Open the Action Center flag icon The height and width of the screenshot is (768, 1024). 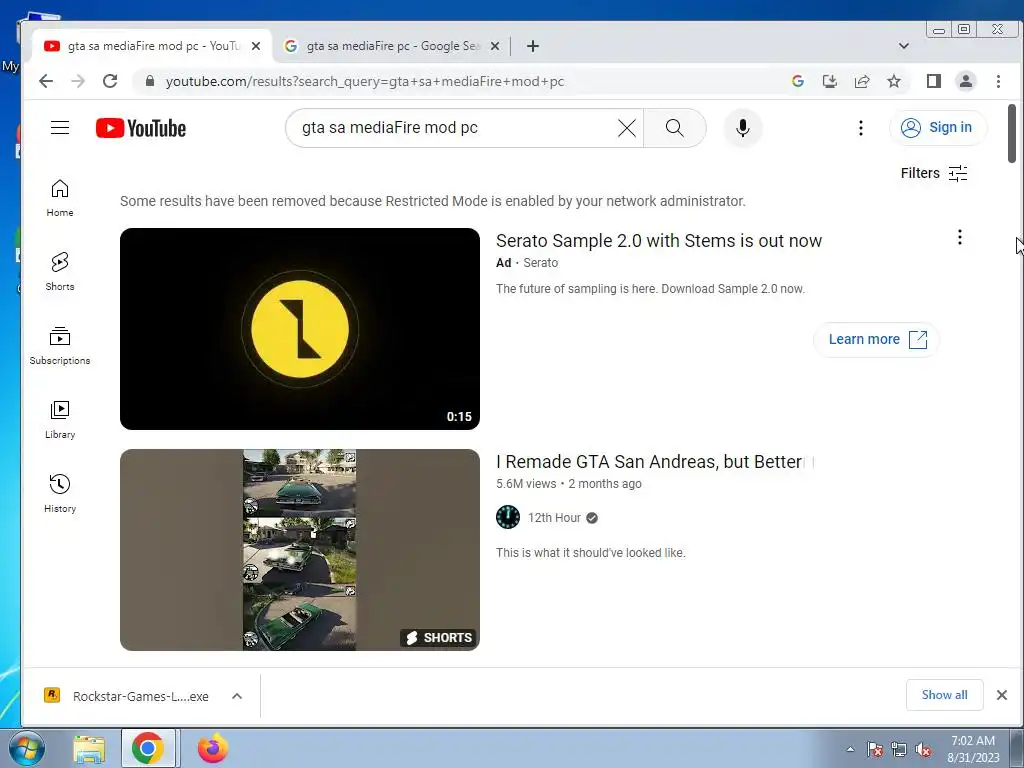(875, 750)
